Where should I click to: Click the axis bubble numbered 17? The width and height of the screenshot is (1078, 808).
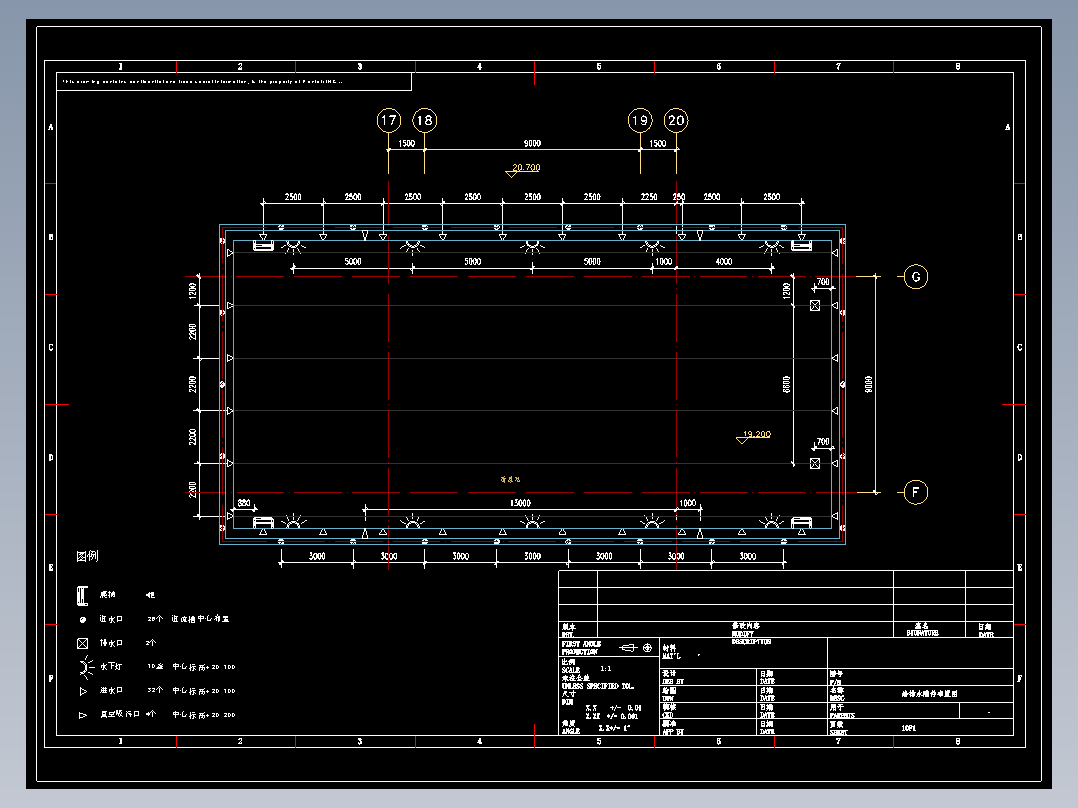388,120
